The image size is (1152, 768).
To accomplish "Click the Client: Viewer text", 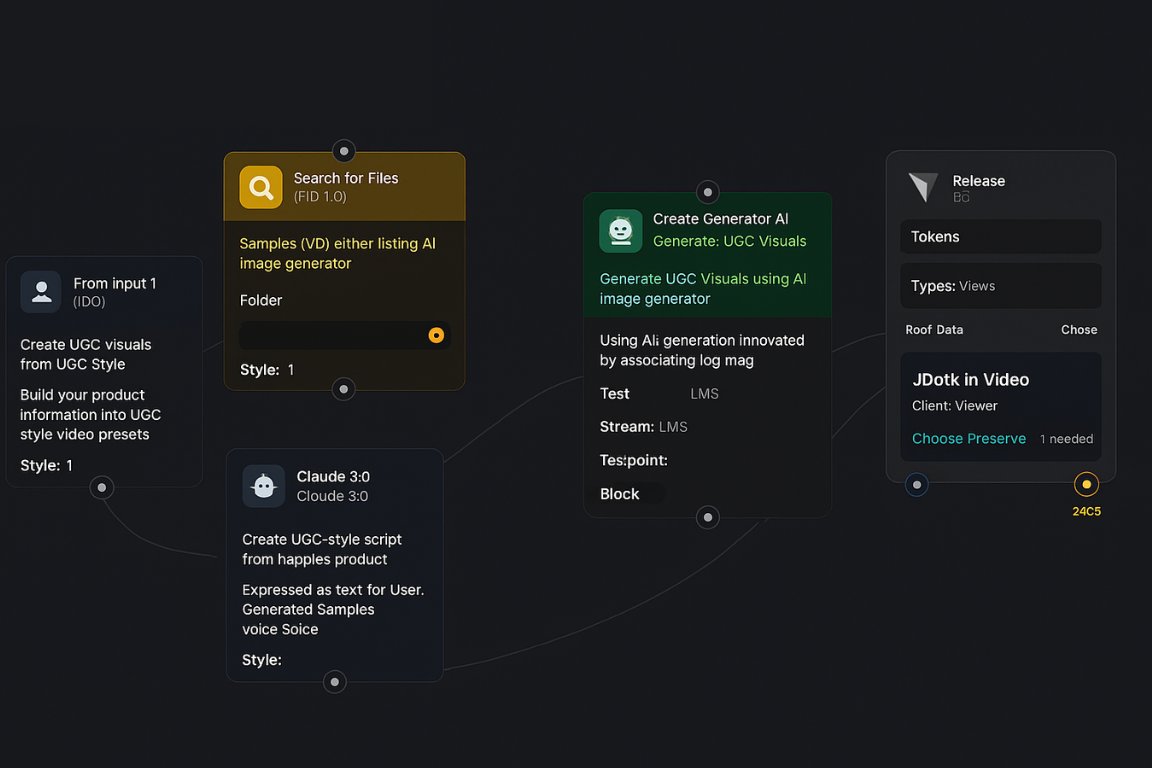I will (954, 406).
